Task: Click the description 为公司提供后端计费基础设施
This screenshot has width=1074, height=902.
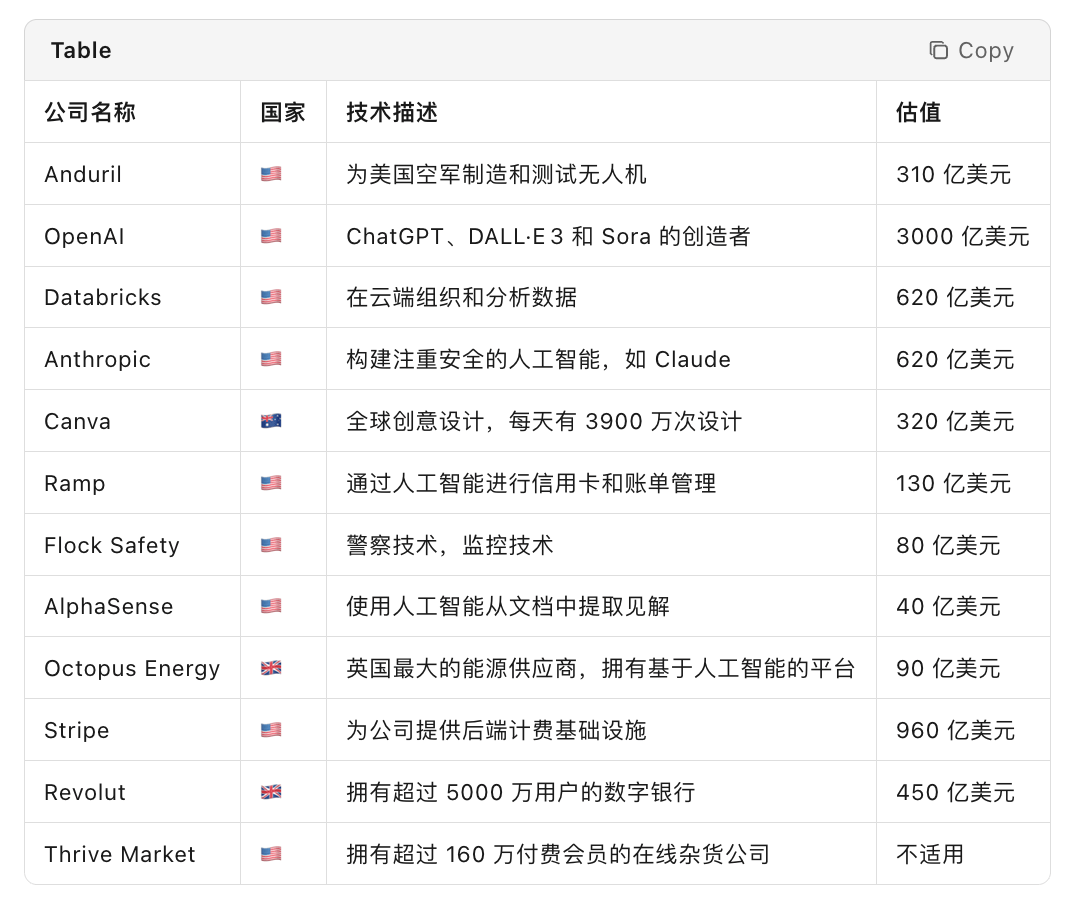Action: pyautogui.click(x=496, y=730)
